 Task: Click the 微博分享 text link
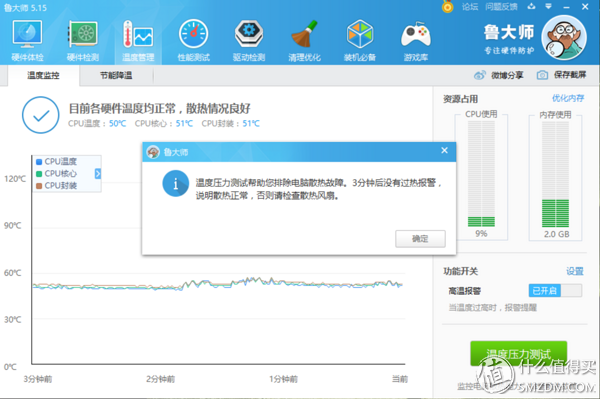pyautogui.click(x=507, y=75)
